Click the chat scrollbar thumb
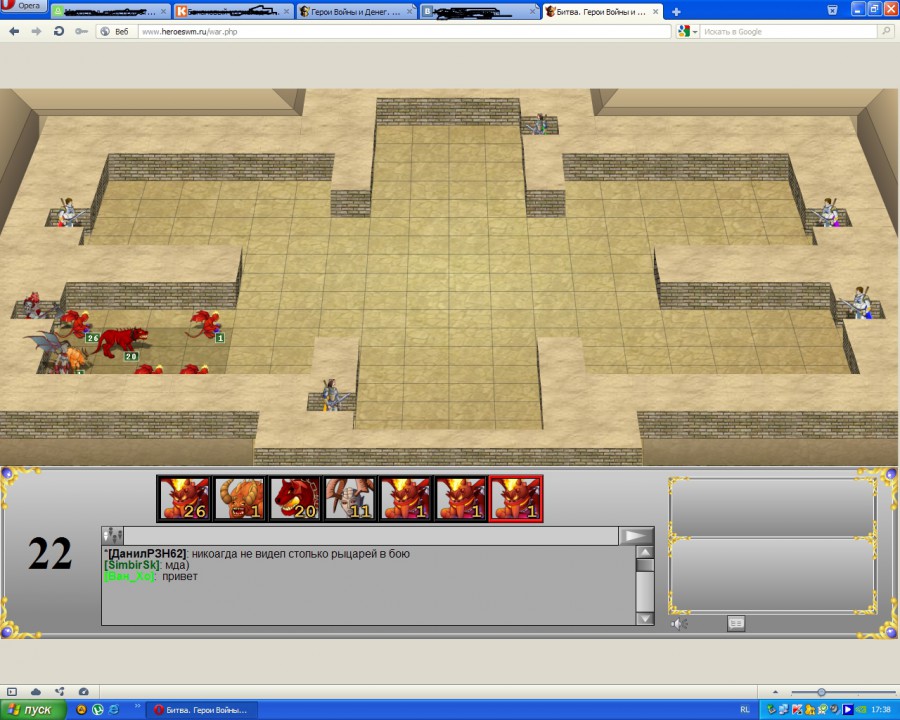900x720 pixels. (x=645, y=566)
